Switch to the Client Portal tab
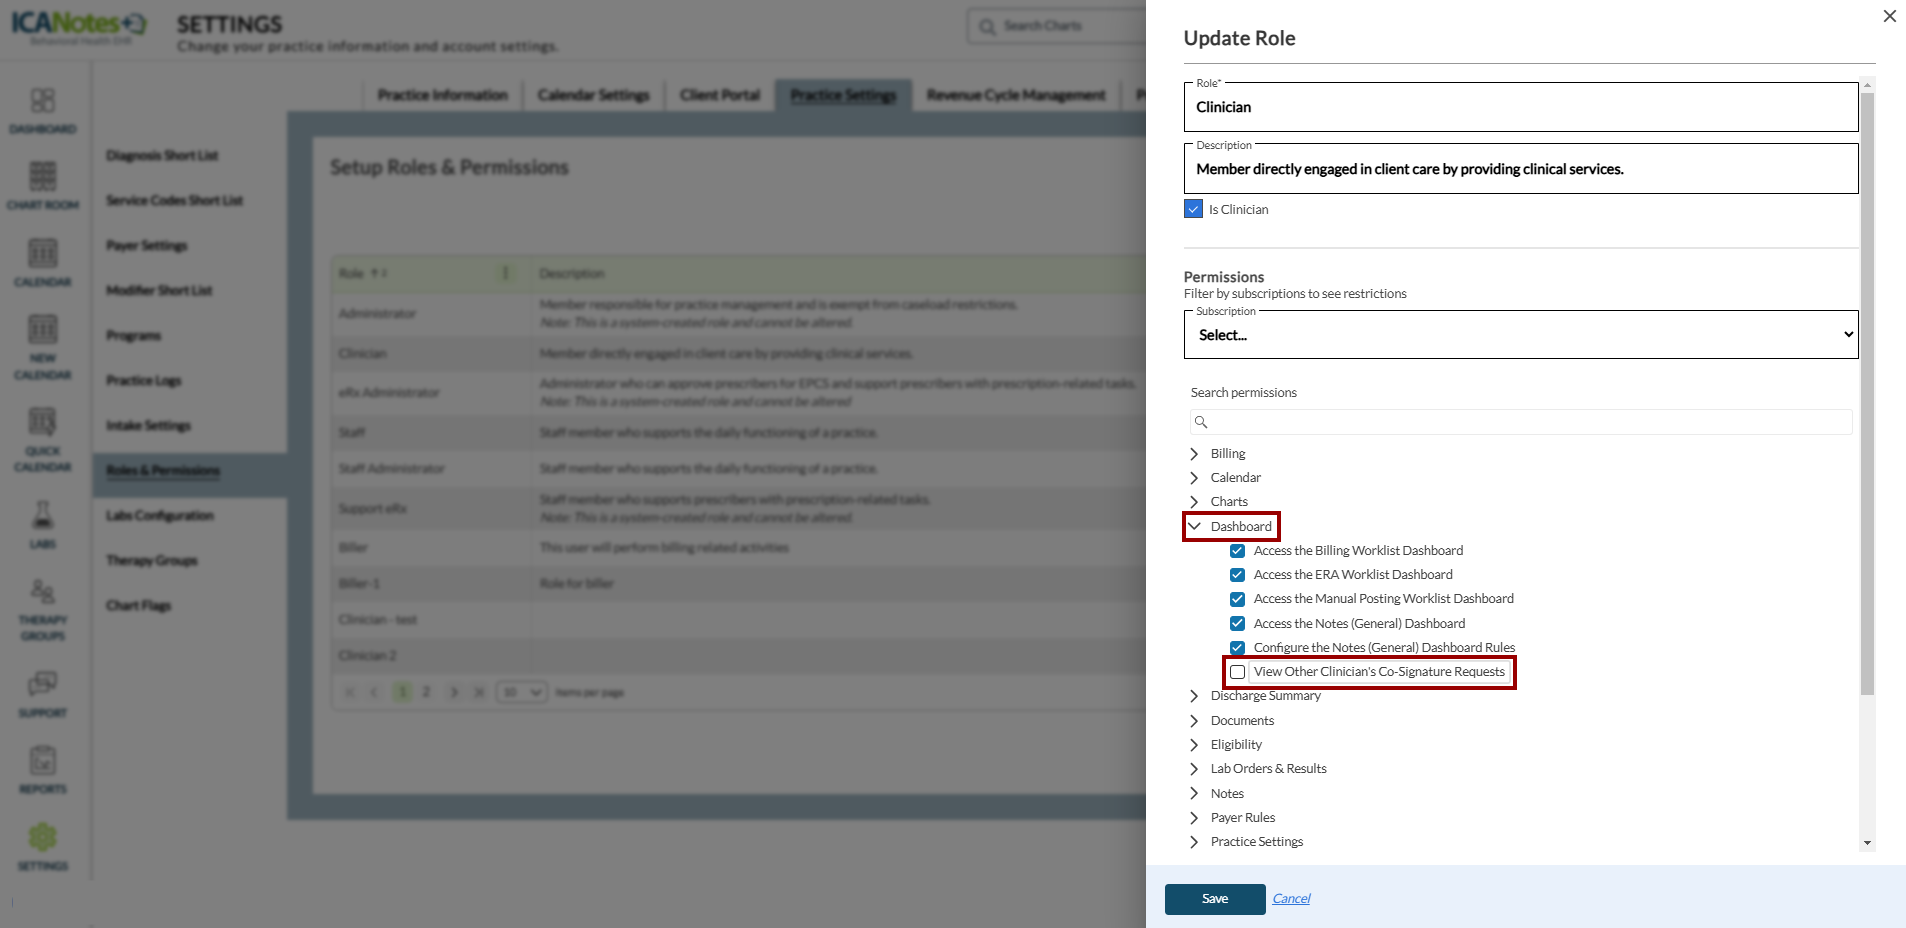 720,95
